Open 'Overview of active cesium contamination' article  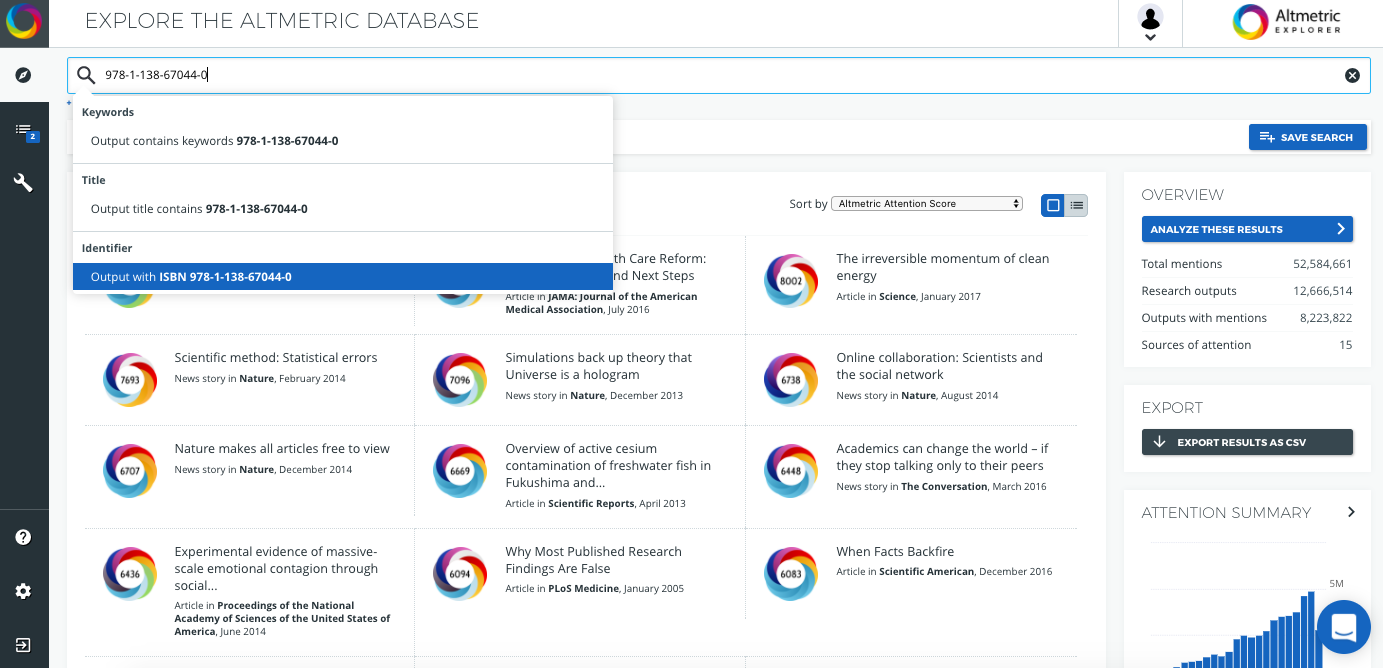608,466
